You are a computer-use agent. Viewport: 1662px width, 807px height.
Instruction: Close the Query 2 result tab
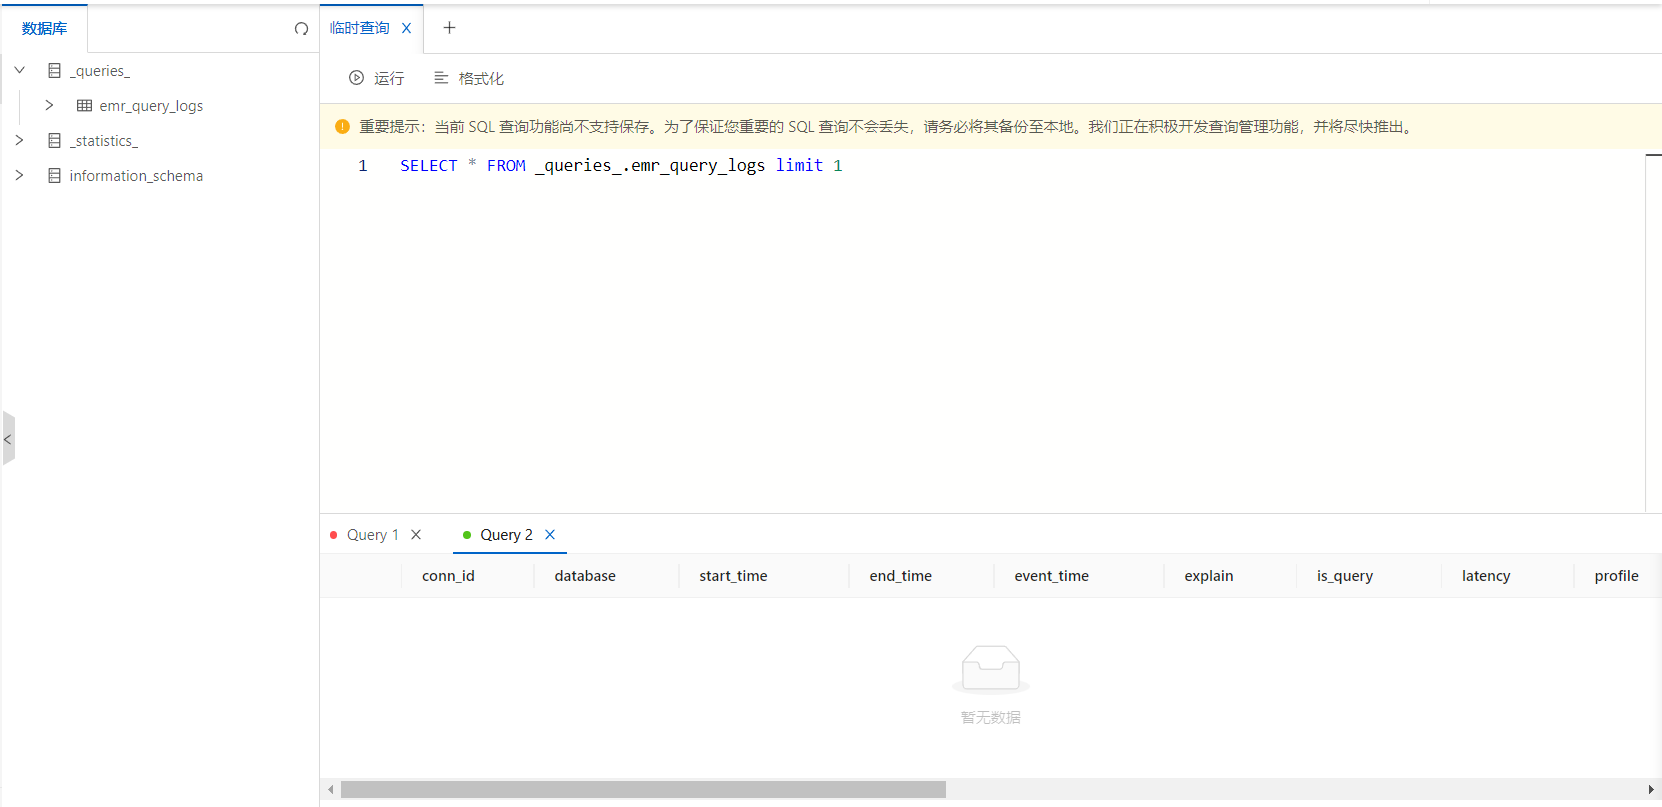pyautogui.click(x=550, y=535)
